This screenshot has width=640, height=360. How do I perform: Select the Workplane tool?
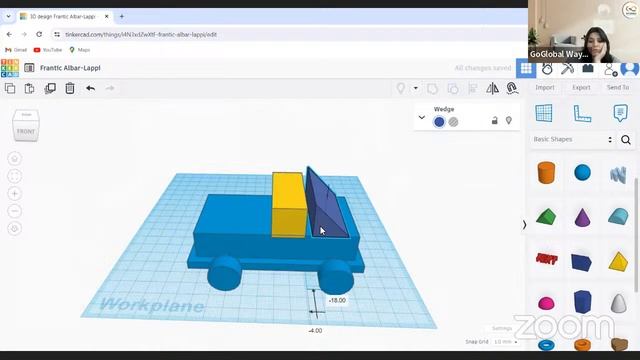click(x=544, y=113)
